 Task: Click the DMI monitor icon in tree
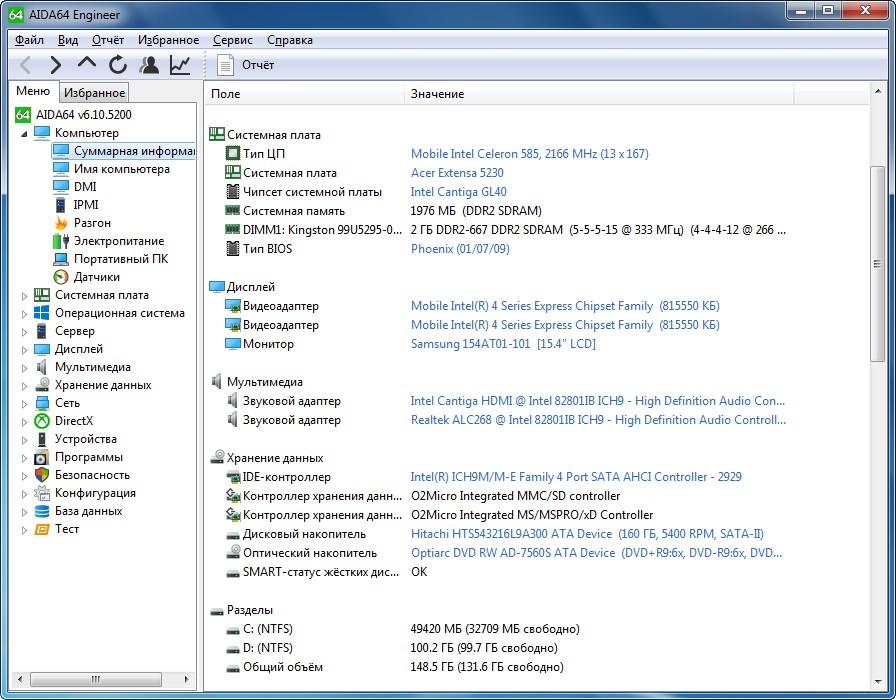click(61, 186)
